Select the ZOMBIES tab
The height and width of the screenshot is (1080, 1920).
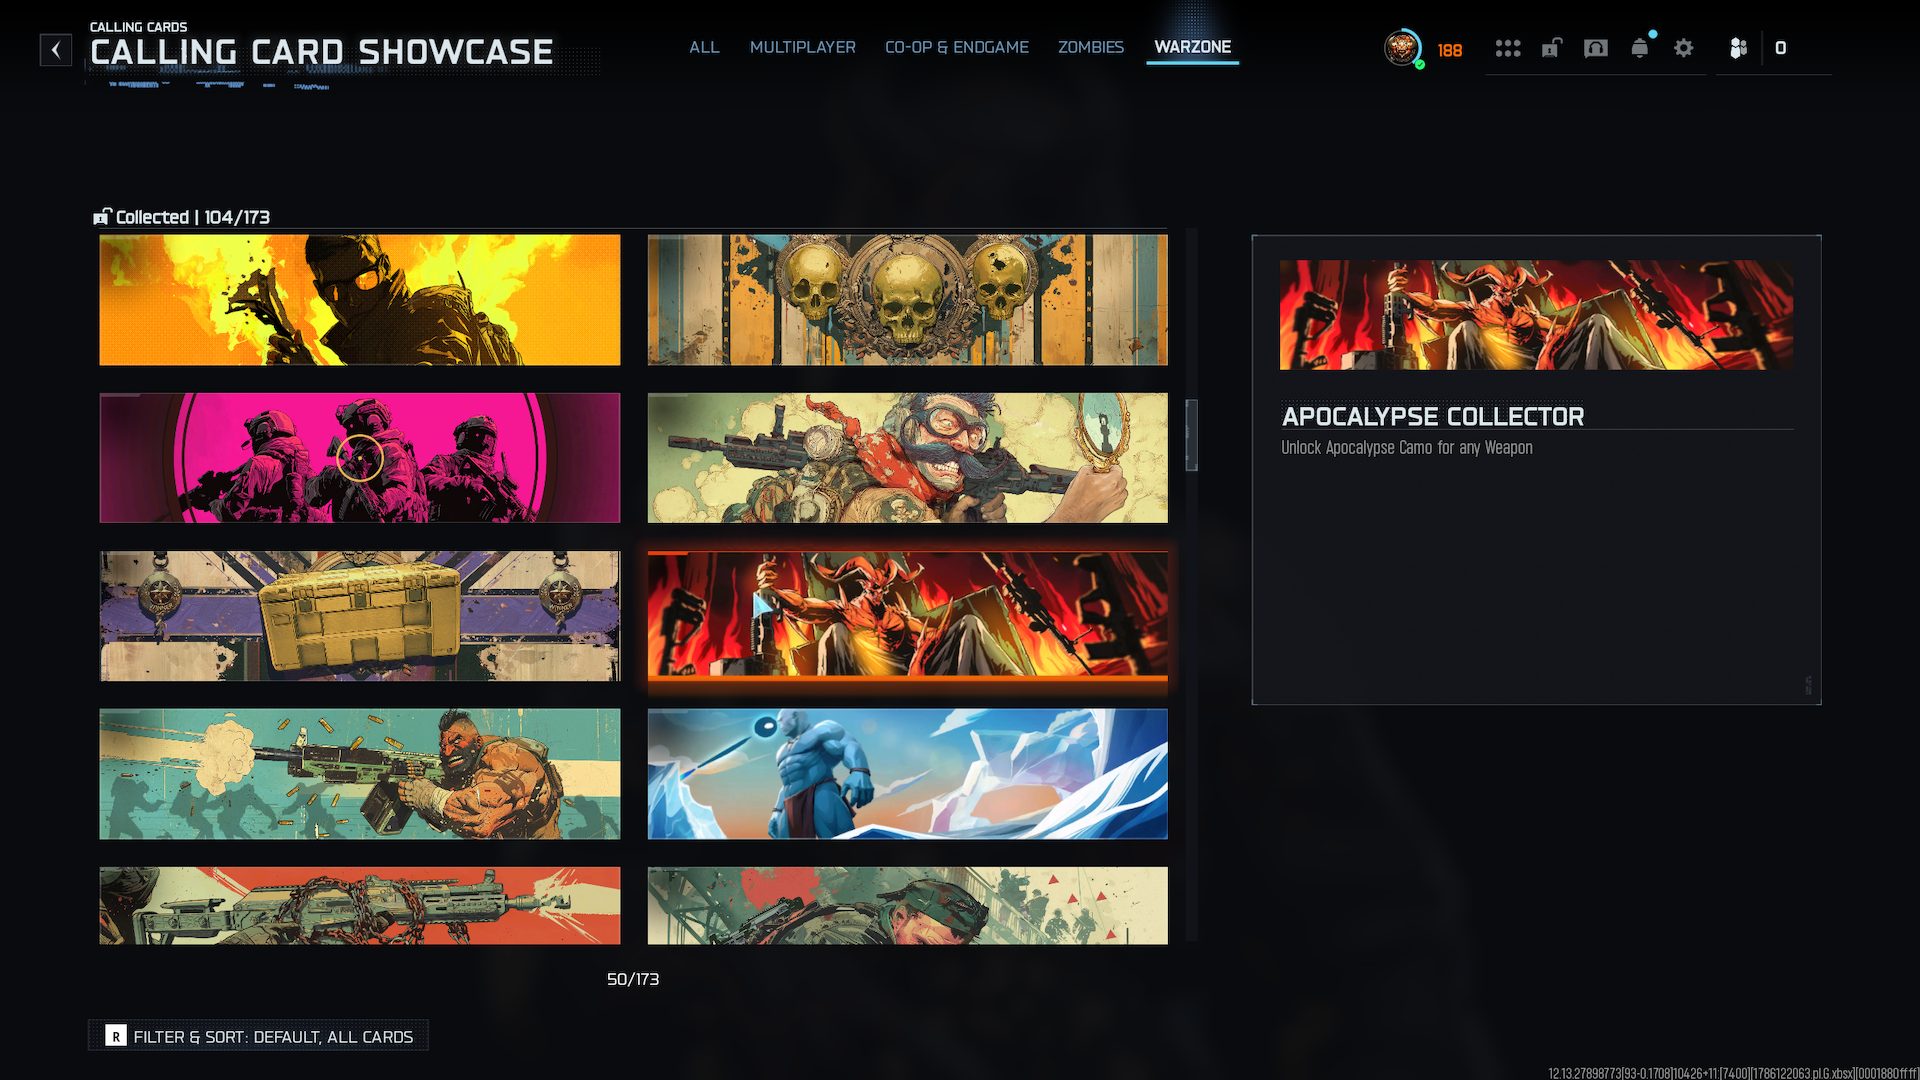(1091, 47)
